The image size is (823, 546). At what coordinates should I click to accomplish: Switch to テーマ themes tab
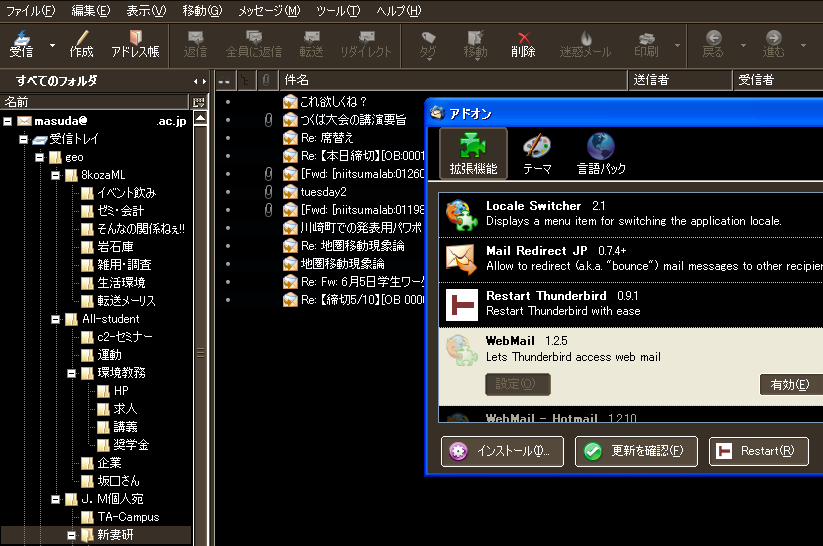pos(537,153)
